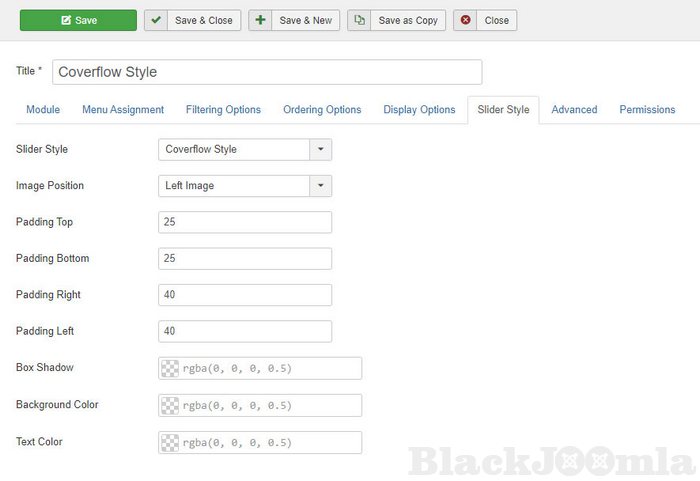Click the Box Shadow color swatch
This screenshot has width=700, height=481.
point(170,368)
